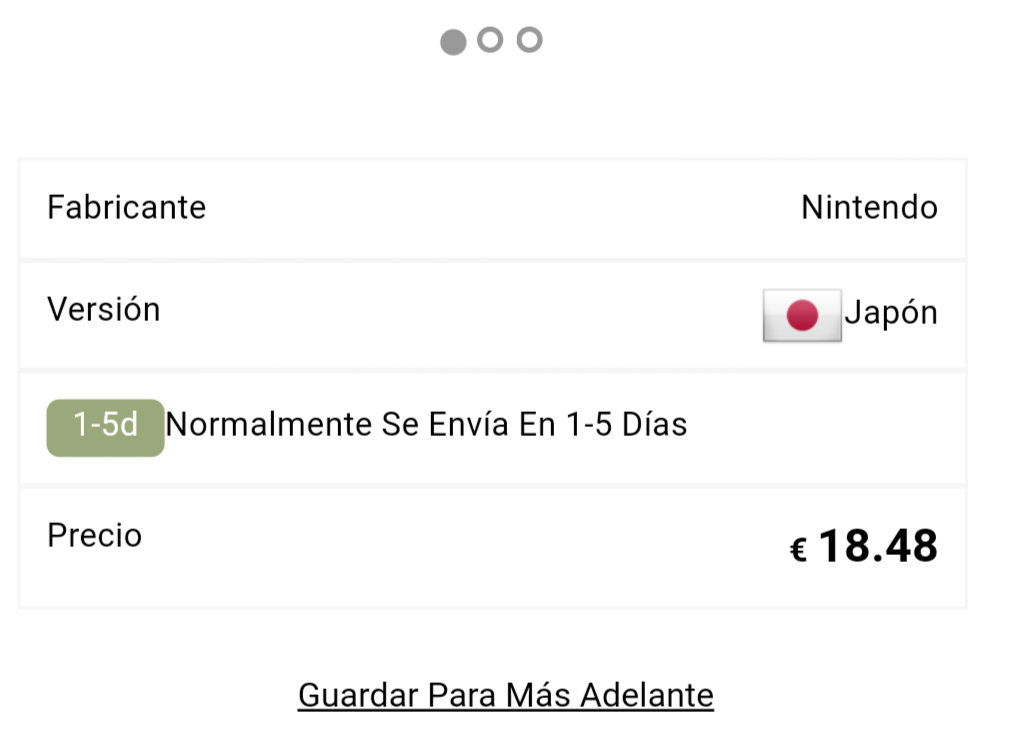1031x742 pixels.
Task: Jump to the third carousel dot
Action: pos(529,40)
